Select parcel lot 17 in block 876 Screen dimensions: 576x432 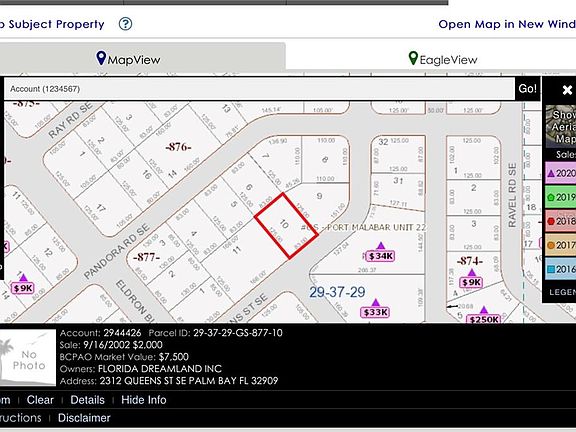[x=100, y=209]
